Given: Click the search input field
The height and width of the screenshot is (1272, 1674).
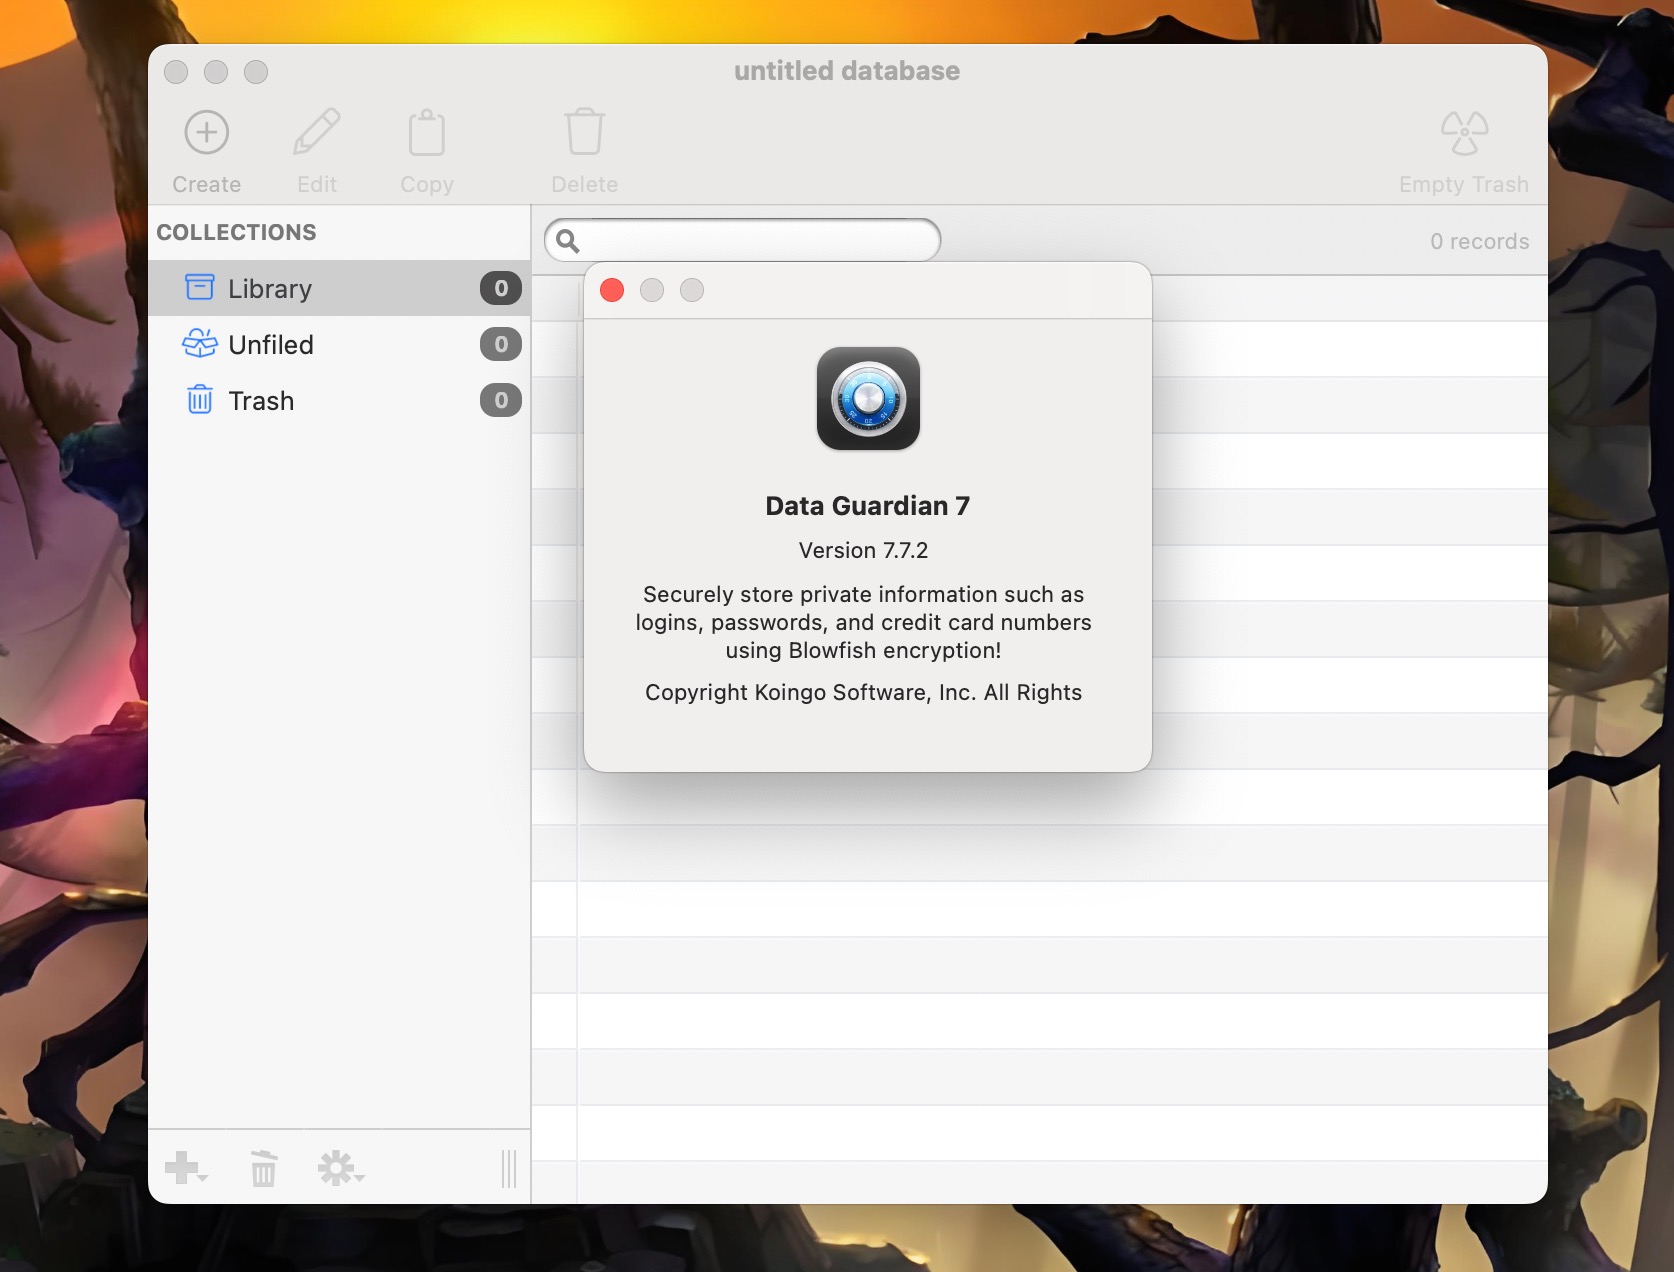Looking at the screenshot, I should 742,240.
